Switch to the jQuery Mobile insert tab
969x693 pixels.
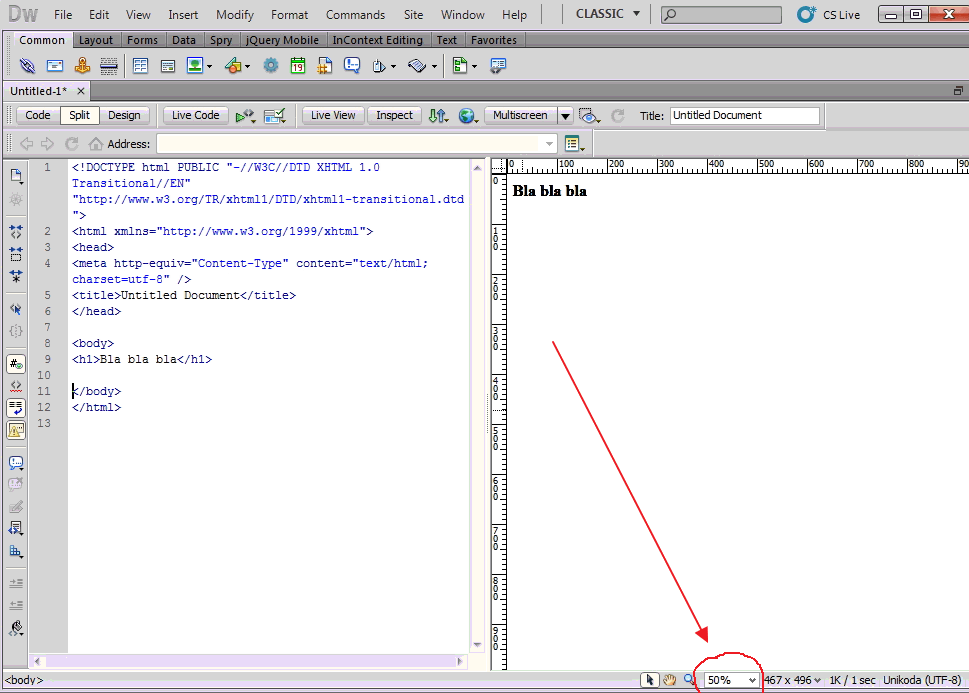click(x=282, y=40)
